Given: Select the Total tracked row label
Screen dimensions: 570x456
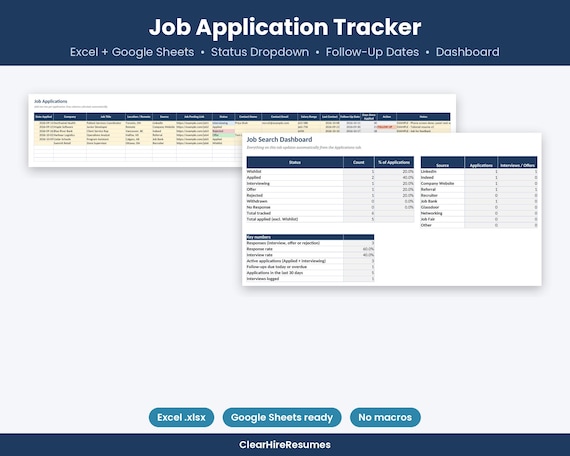Looking at the screenshot, I should click(x=258, y=213).
